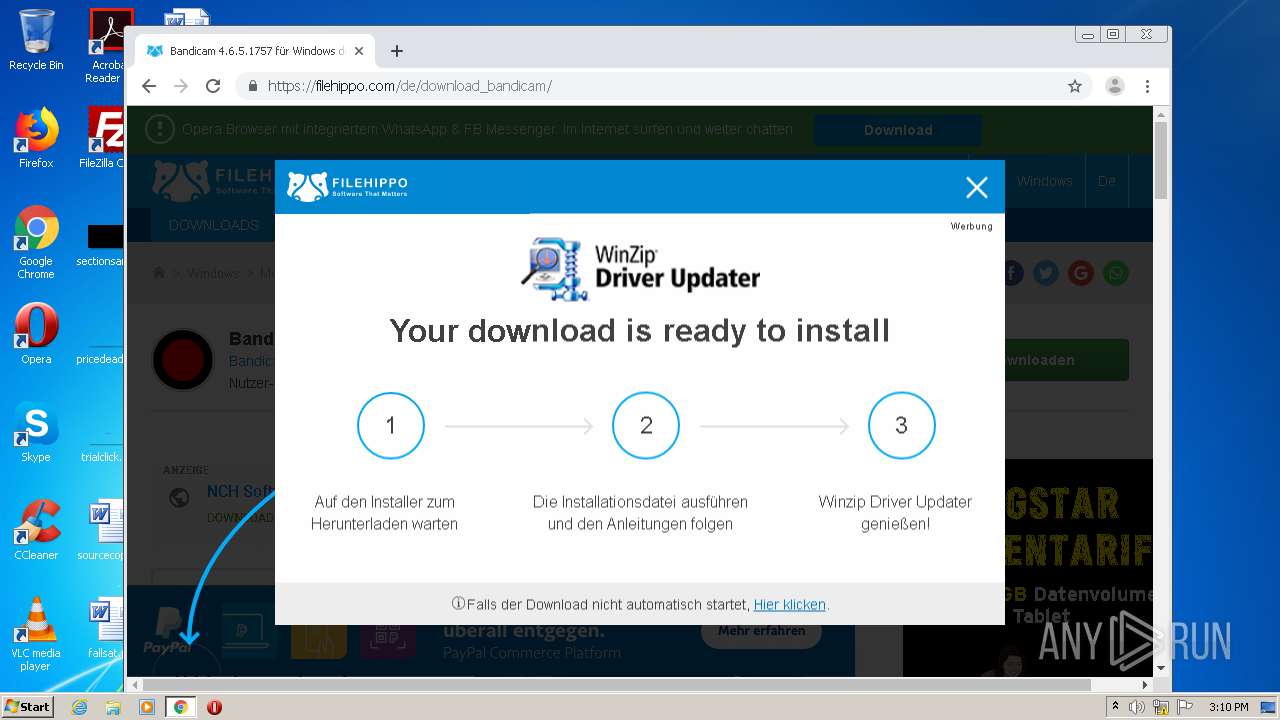Viewport: 1280px width, 720px height.
Task: Click the Download button in the Opera banner
Action: 898,130
